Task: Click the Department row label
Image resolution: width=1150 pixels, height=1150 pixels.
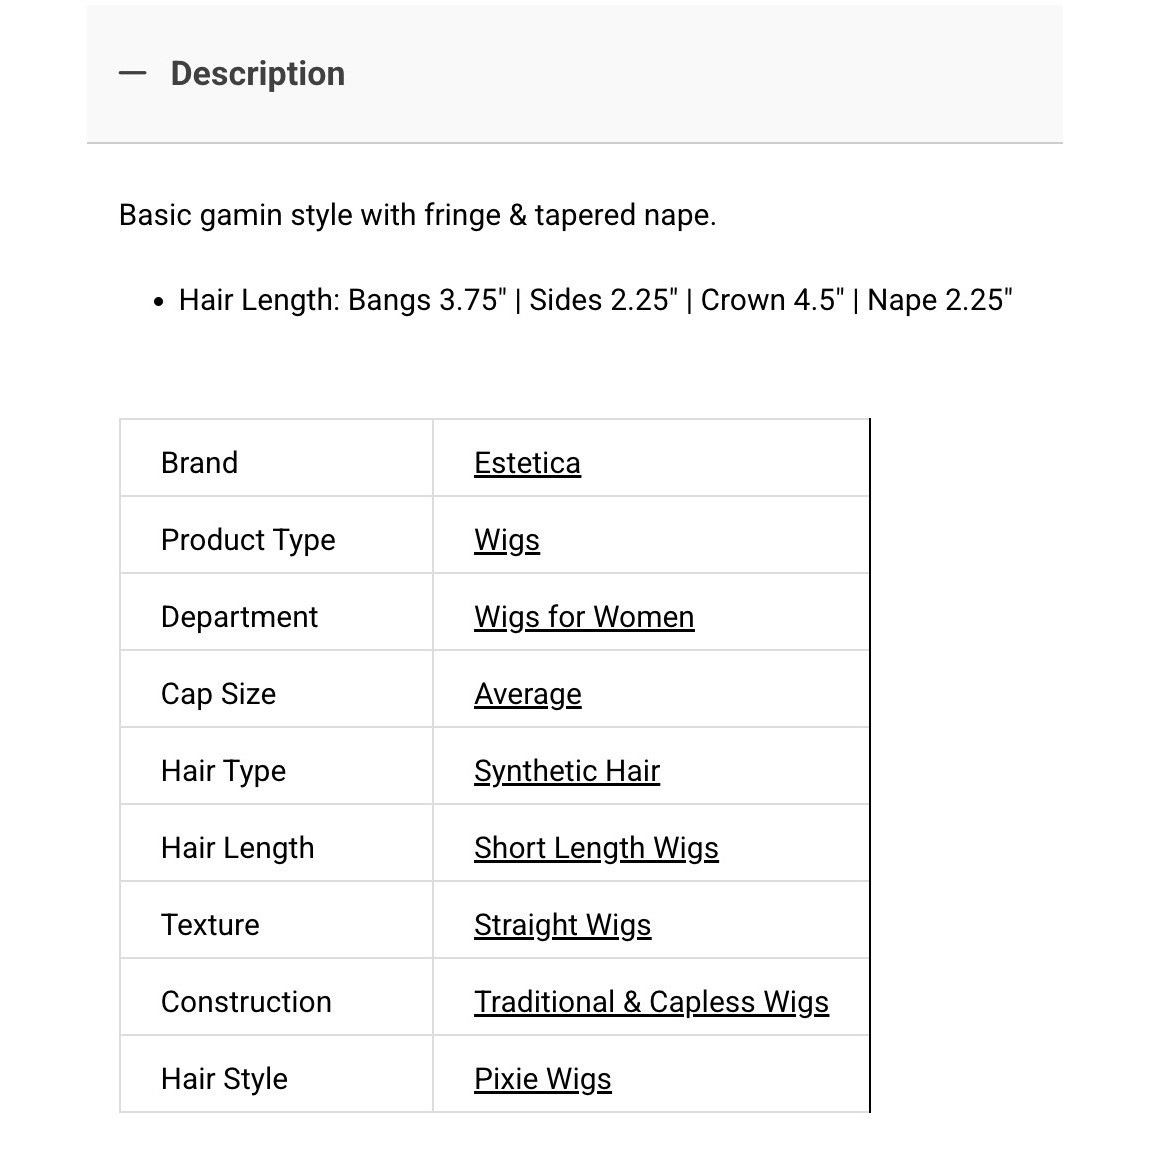Action: tap(239, 618)
